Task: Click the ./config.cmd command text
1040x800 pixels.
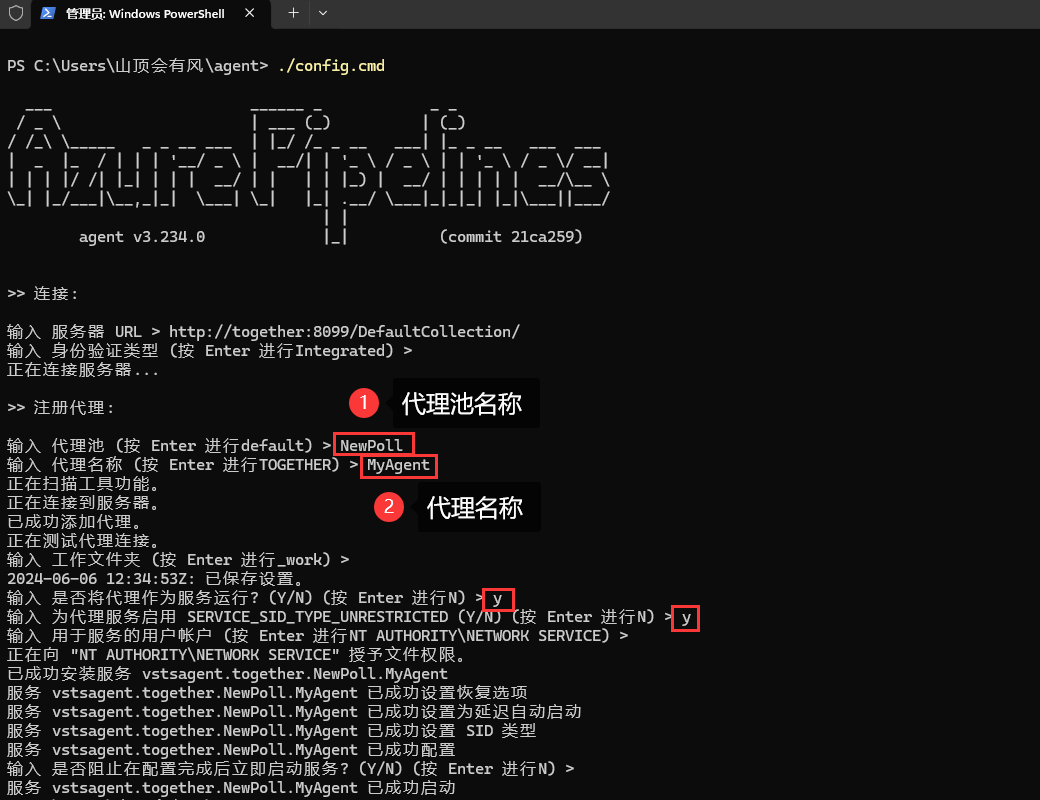Action: click(331, 66)
